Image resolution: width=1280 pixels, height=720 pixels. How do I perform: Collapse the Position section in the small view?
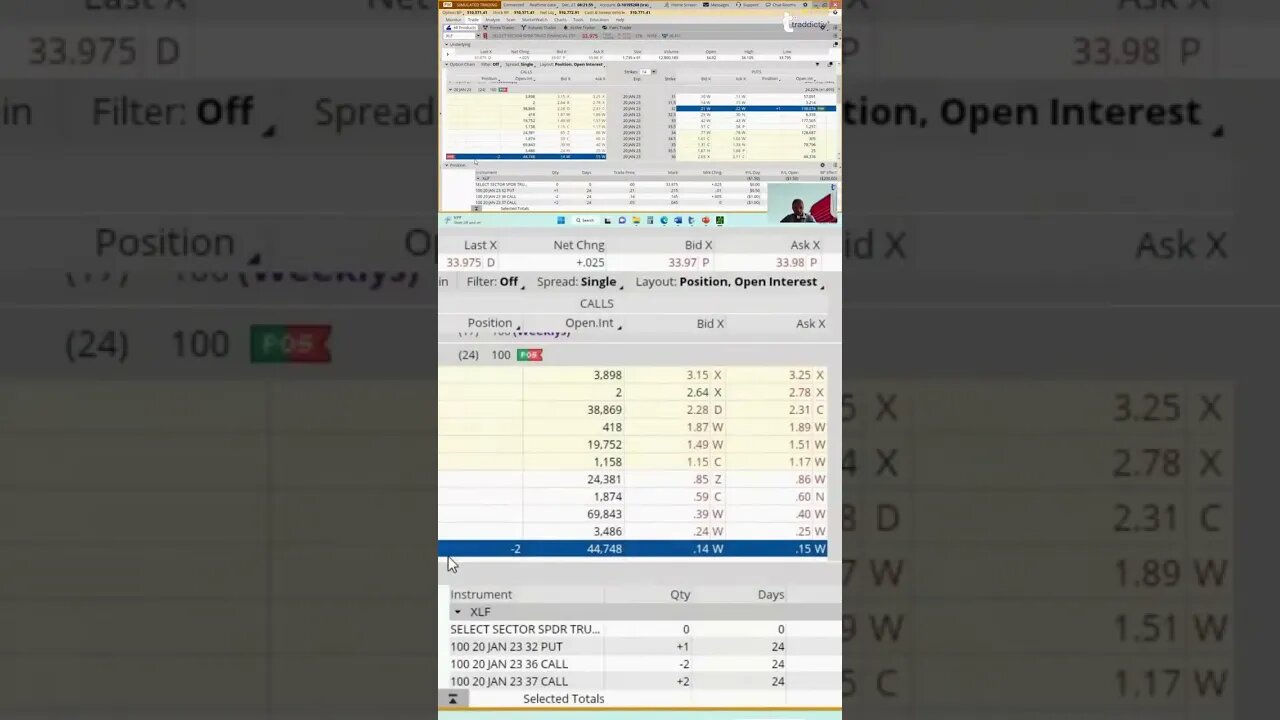[x=446, y=165]
